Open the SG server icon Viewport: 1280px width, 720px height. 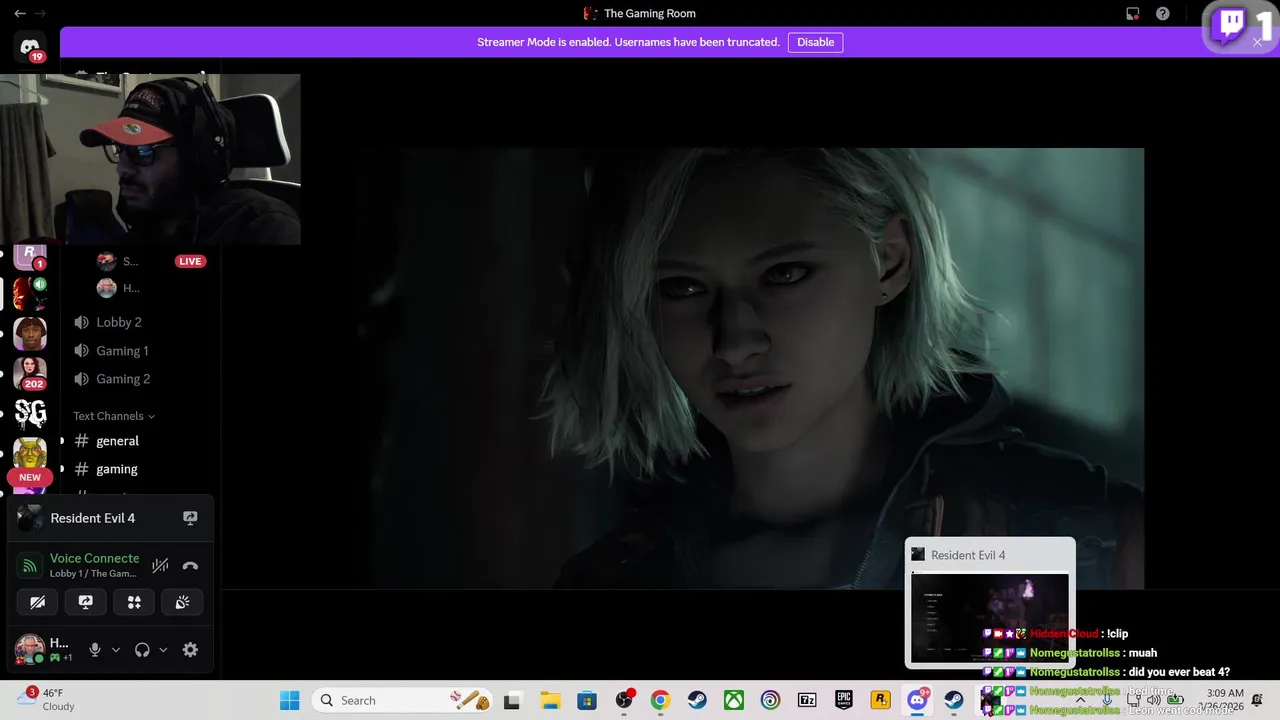coord(30,414)
